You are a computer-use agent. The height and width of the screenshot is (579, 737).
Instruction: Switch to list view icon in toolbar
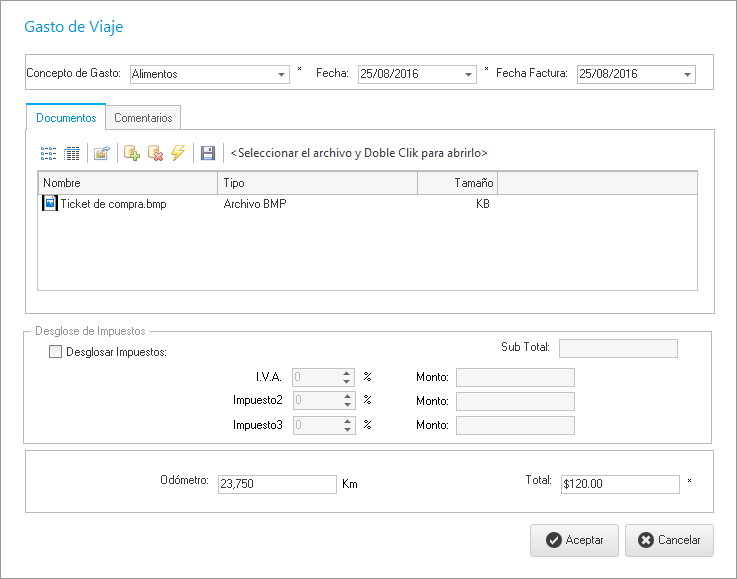click(x=48, y=153)
